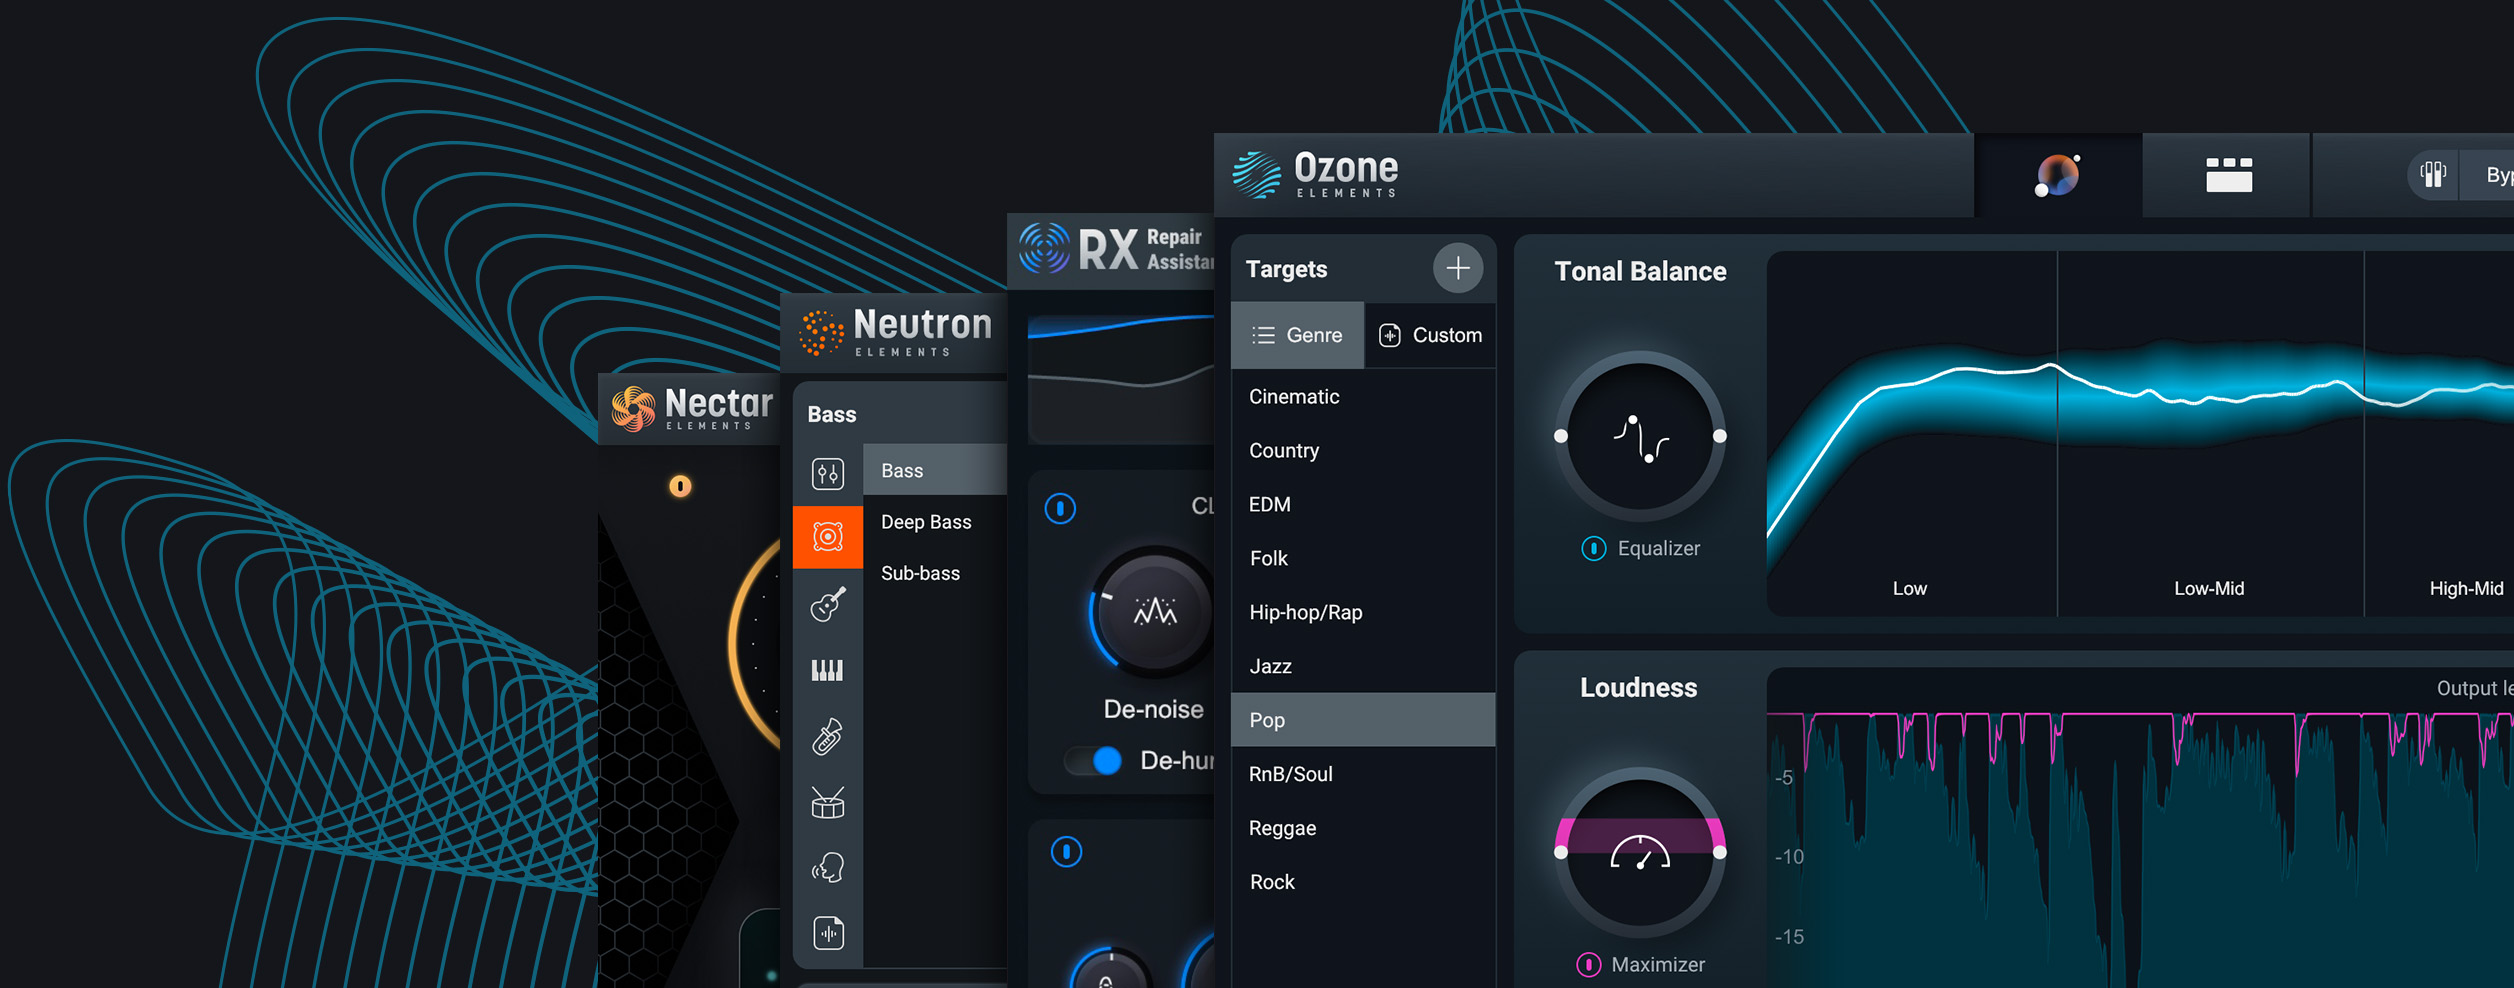This screenshot has height=988, width=2514.
Task: Choose Sub-bass preset in Neutron
Action: pyautogui.click(x=935, y=573)
